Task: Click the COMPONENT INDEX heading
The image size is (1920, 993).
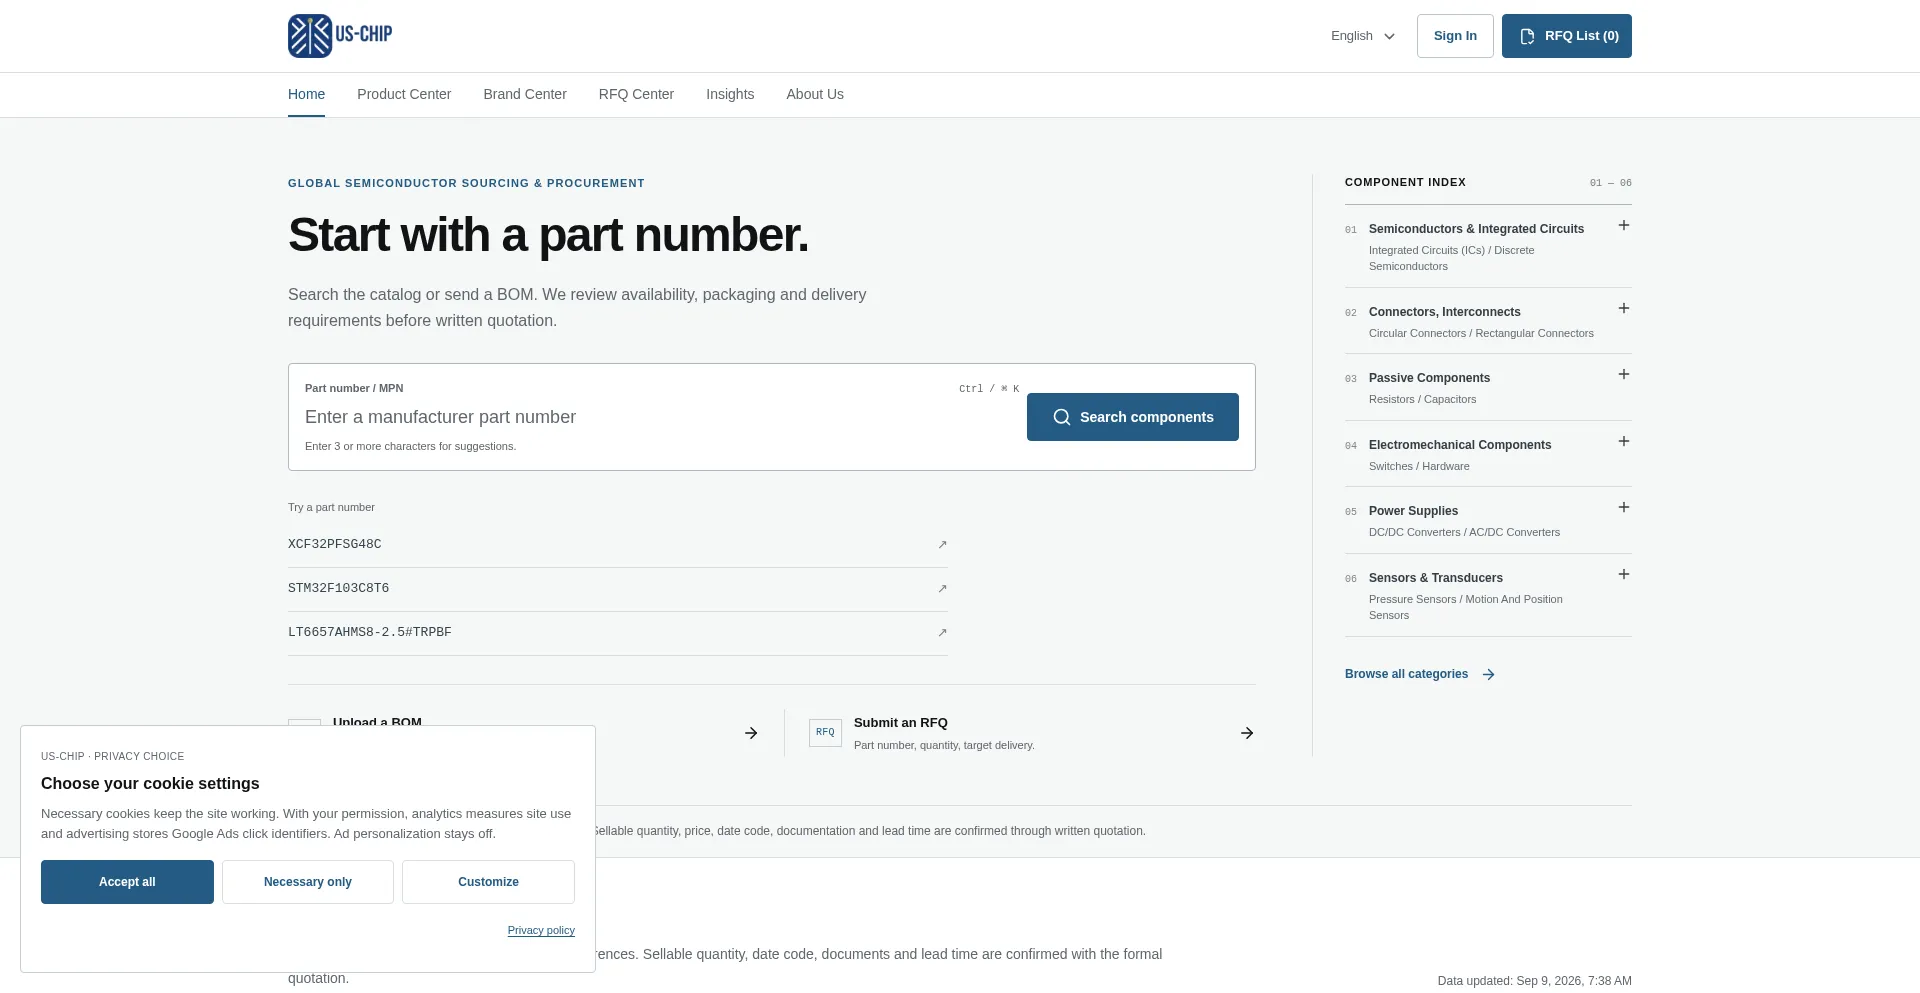Action: [x=1405, y=182]
